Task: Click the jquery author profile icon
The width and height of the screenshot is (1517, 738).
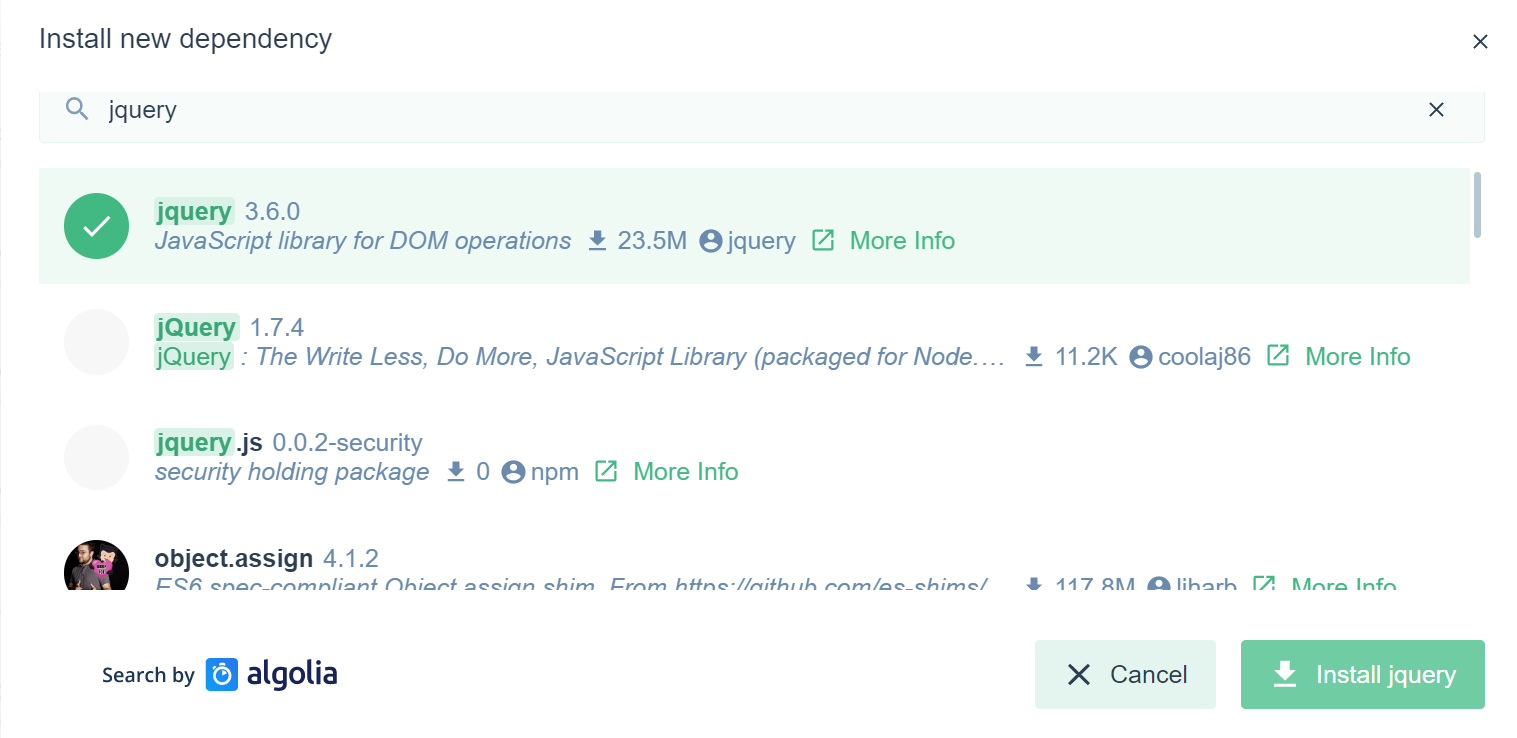Action: pyautogui.click(x=711, y=241)
